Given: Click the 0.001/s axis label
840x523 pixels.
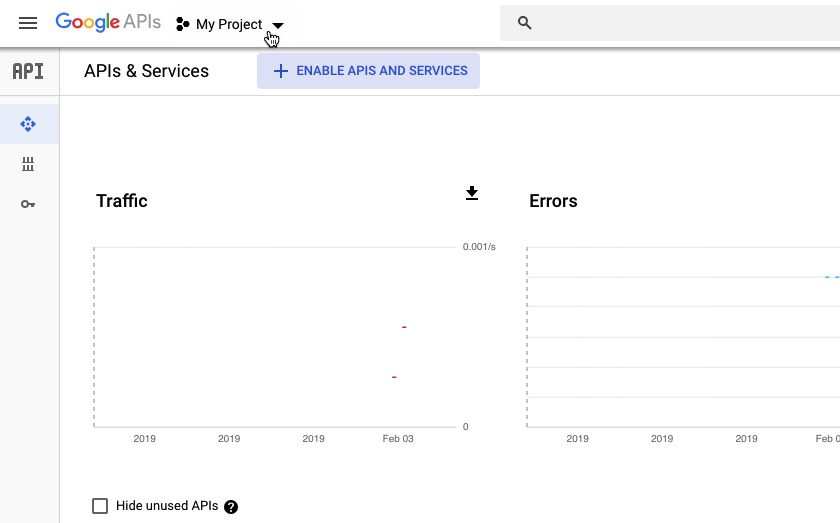Looking at the screenshot, I should [x=479, y=246].
